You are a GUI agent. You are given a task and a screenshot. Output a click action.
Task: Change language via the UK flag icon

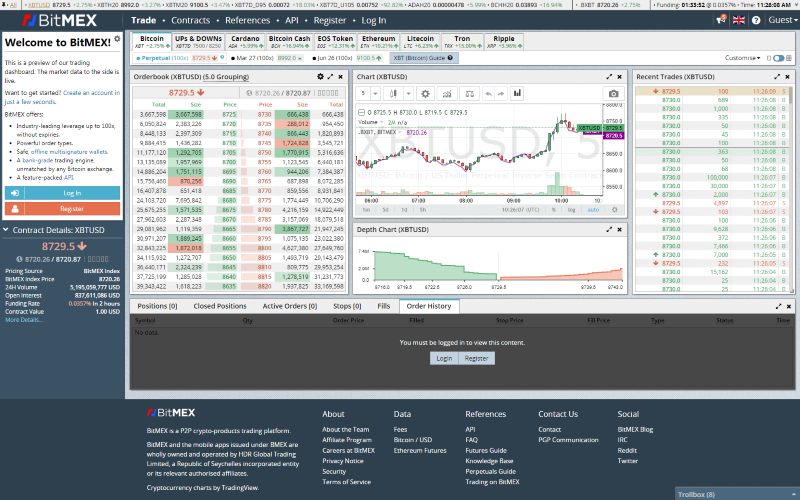tap(738, 20)
